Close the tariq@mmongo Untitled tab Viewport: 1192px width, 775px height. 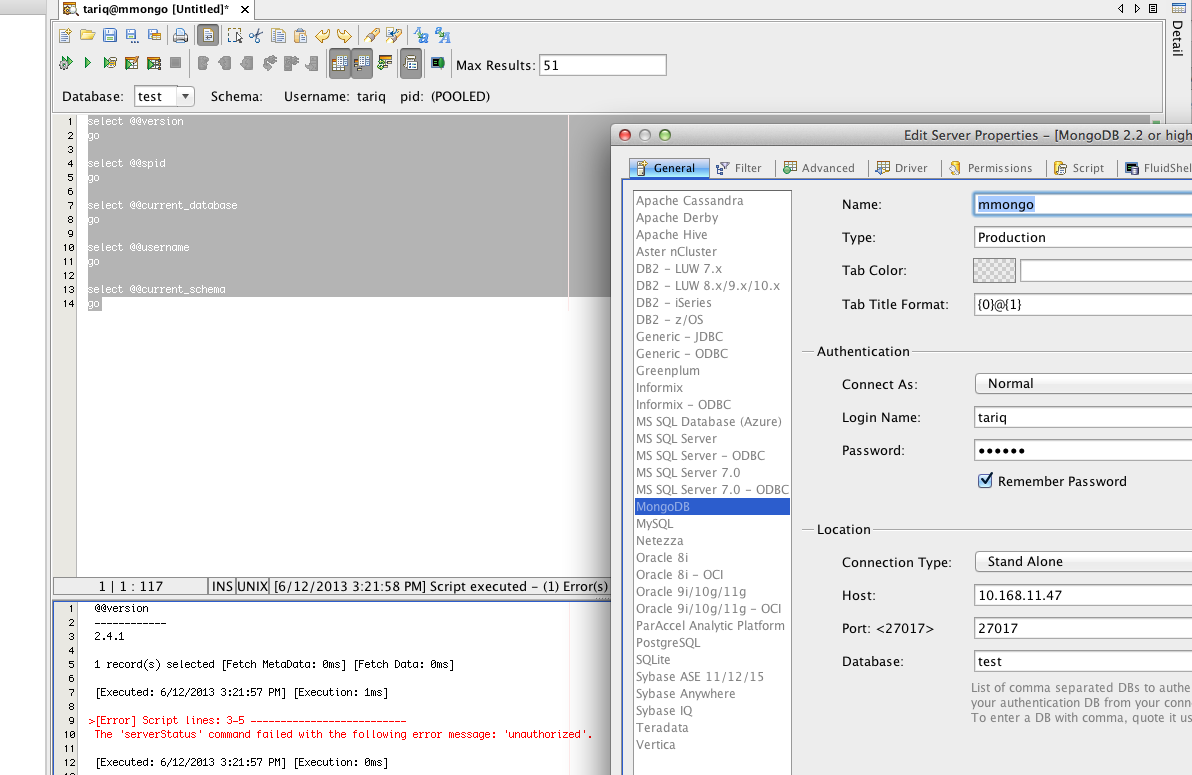[245, 10]
